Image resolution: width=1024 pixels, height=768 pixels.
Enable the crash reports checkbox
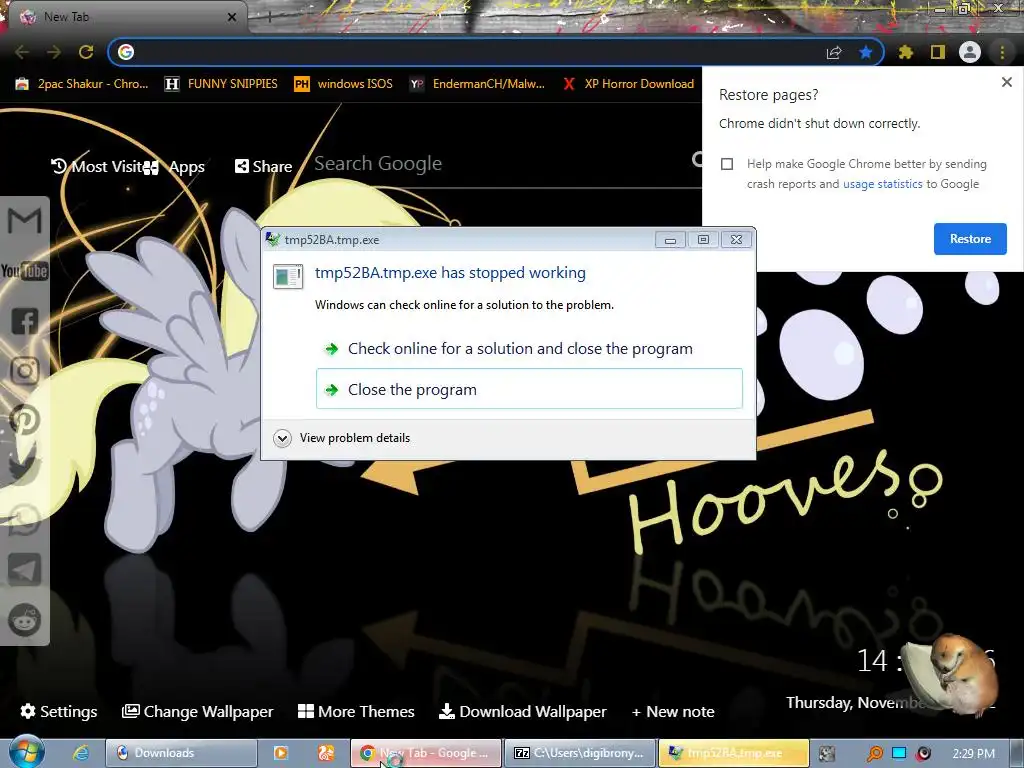click(727, 164)
